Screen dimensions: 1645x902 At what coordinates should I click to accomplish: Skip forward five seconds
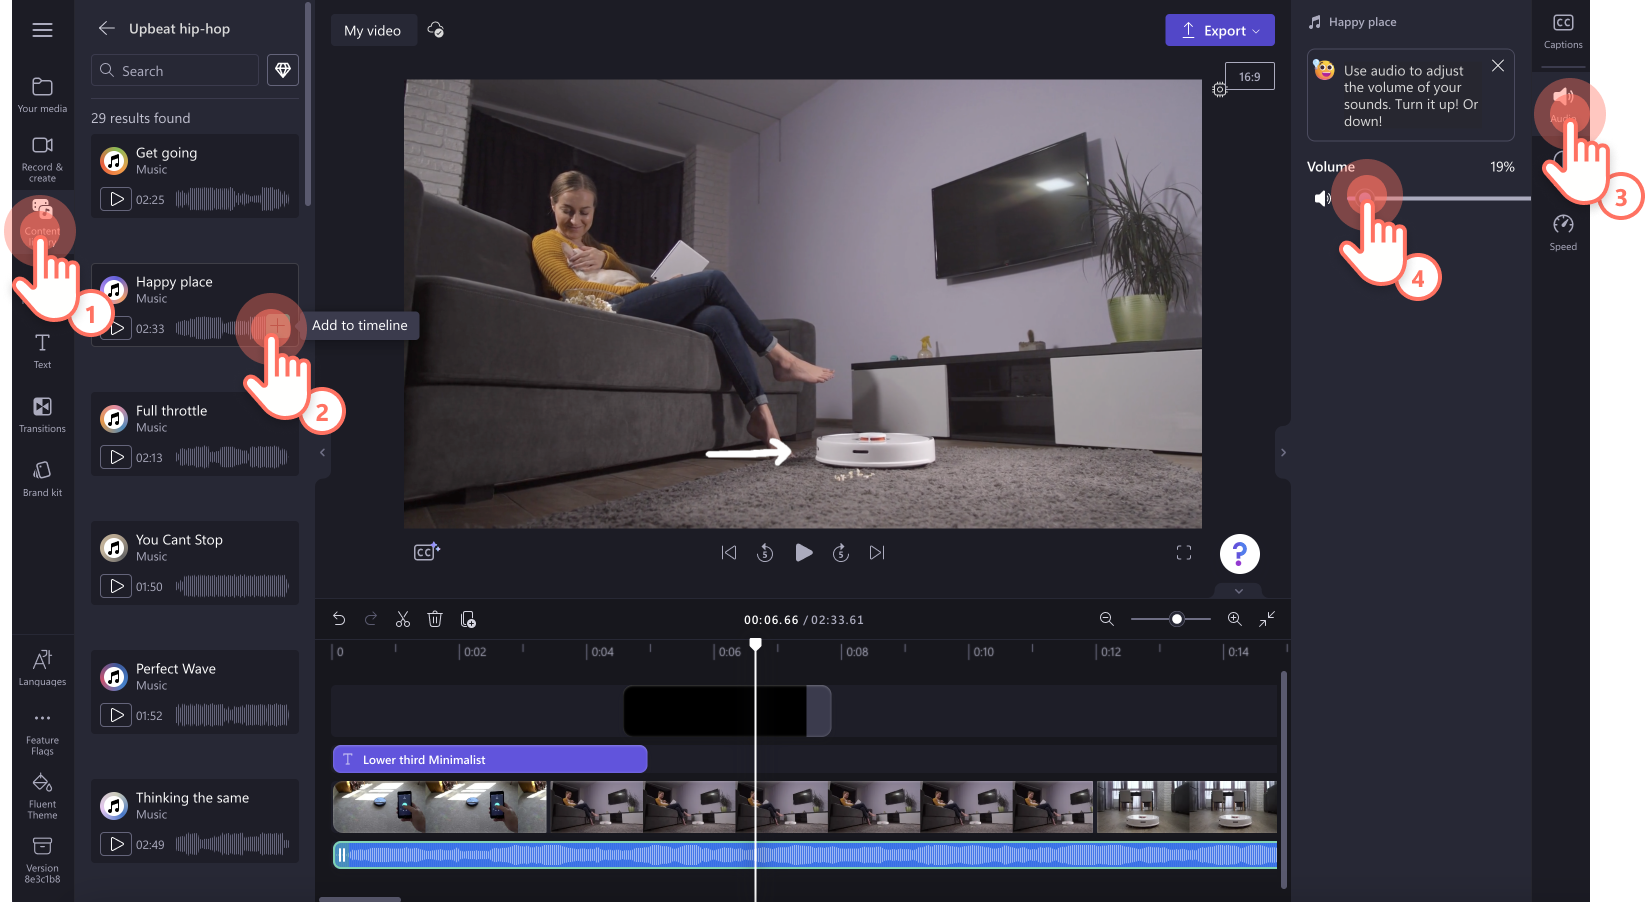(841, 553)
